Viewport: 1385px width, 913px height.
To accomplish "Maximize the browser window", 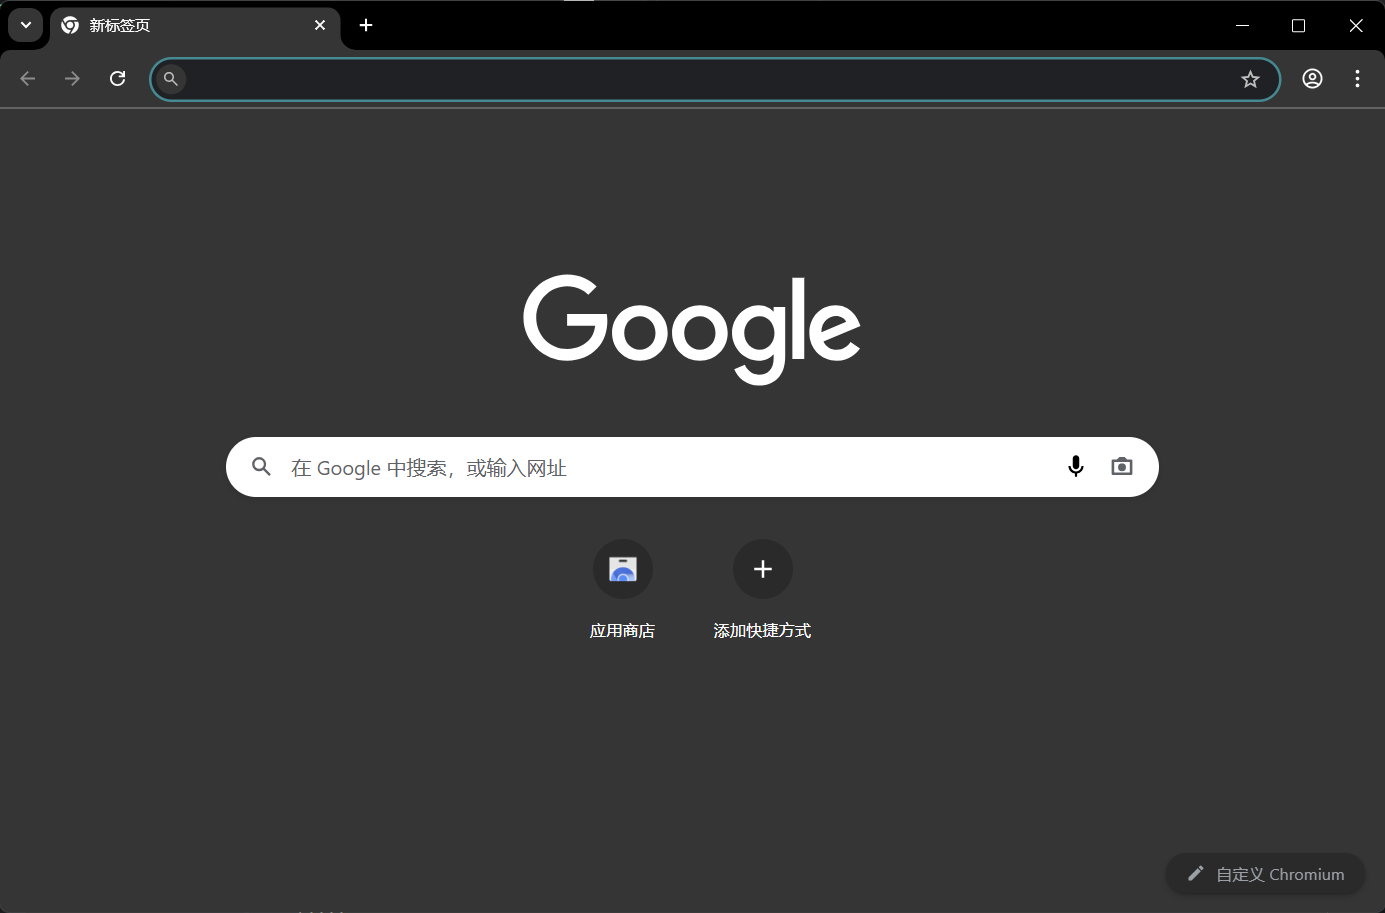I will (x=1299, y=25).
